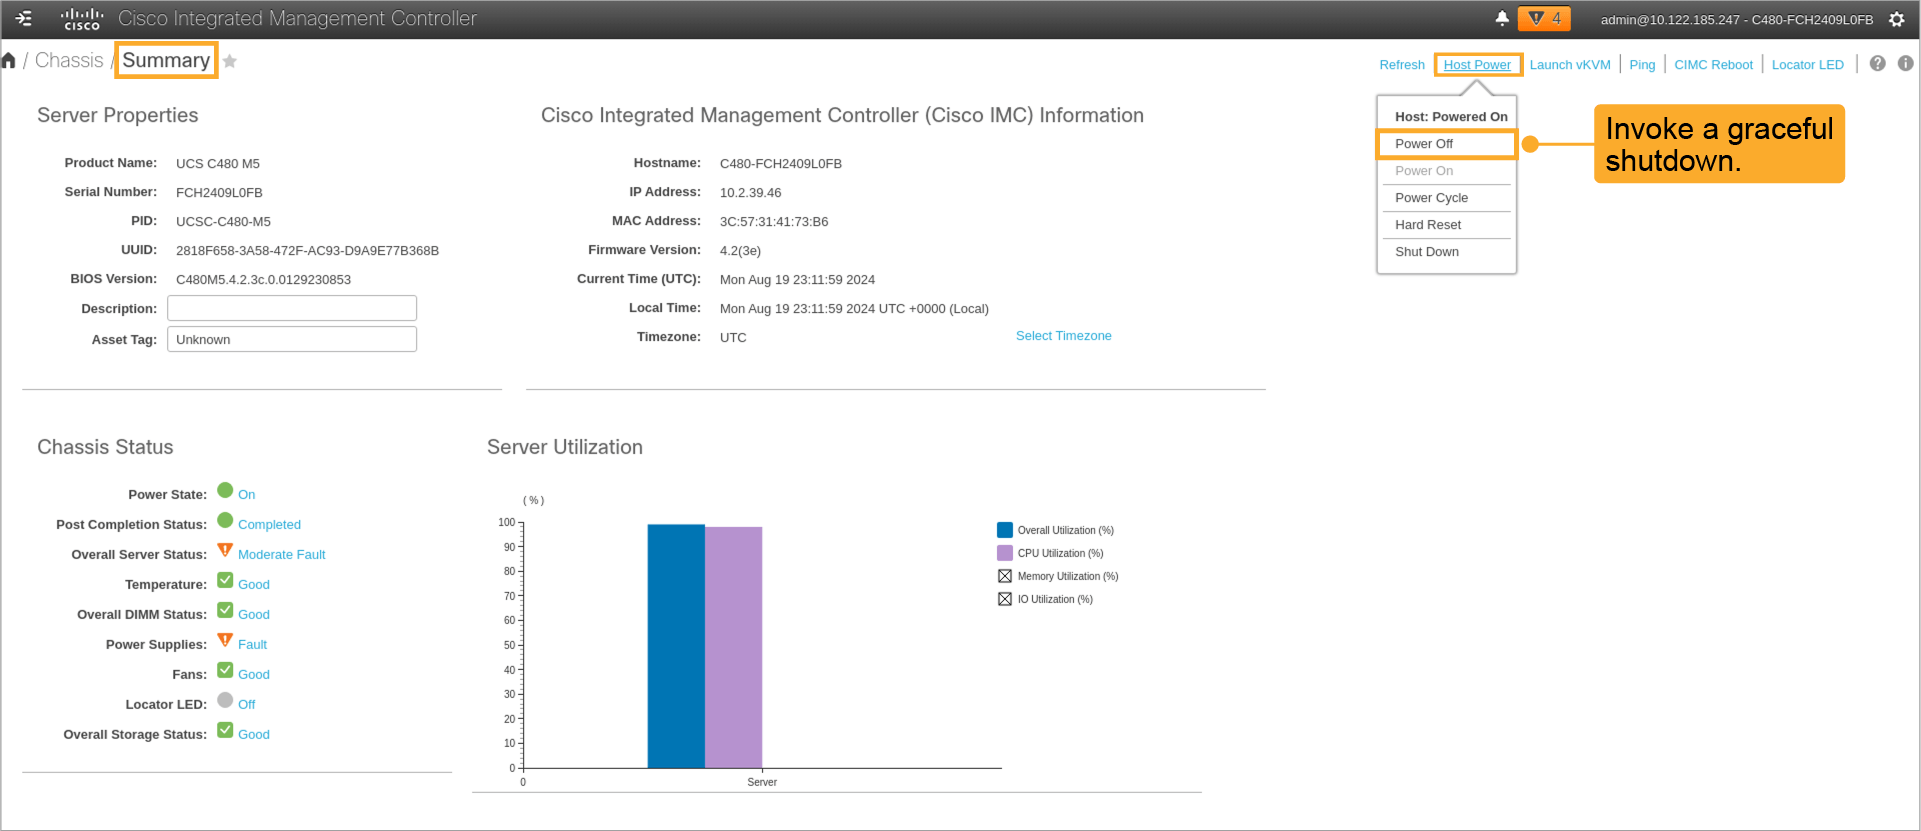Viewport: 1921px width, 831px height.
Task: Click the Asset Tag input field
Action: (292, 339)
